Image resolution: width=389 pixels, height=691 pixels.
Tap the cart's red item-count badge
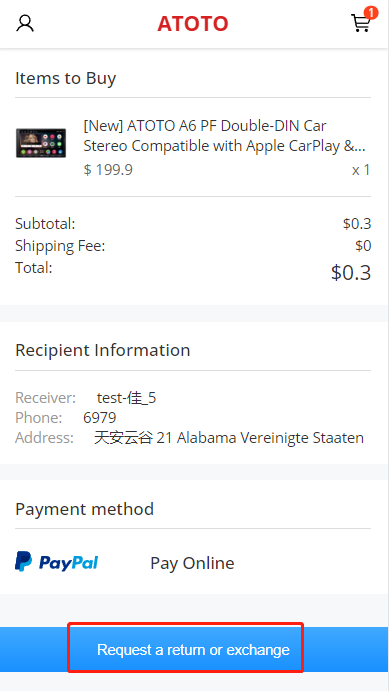[371, 13]
